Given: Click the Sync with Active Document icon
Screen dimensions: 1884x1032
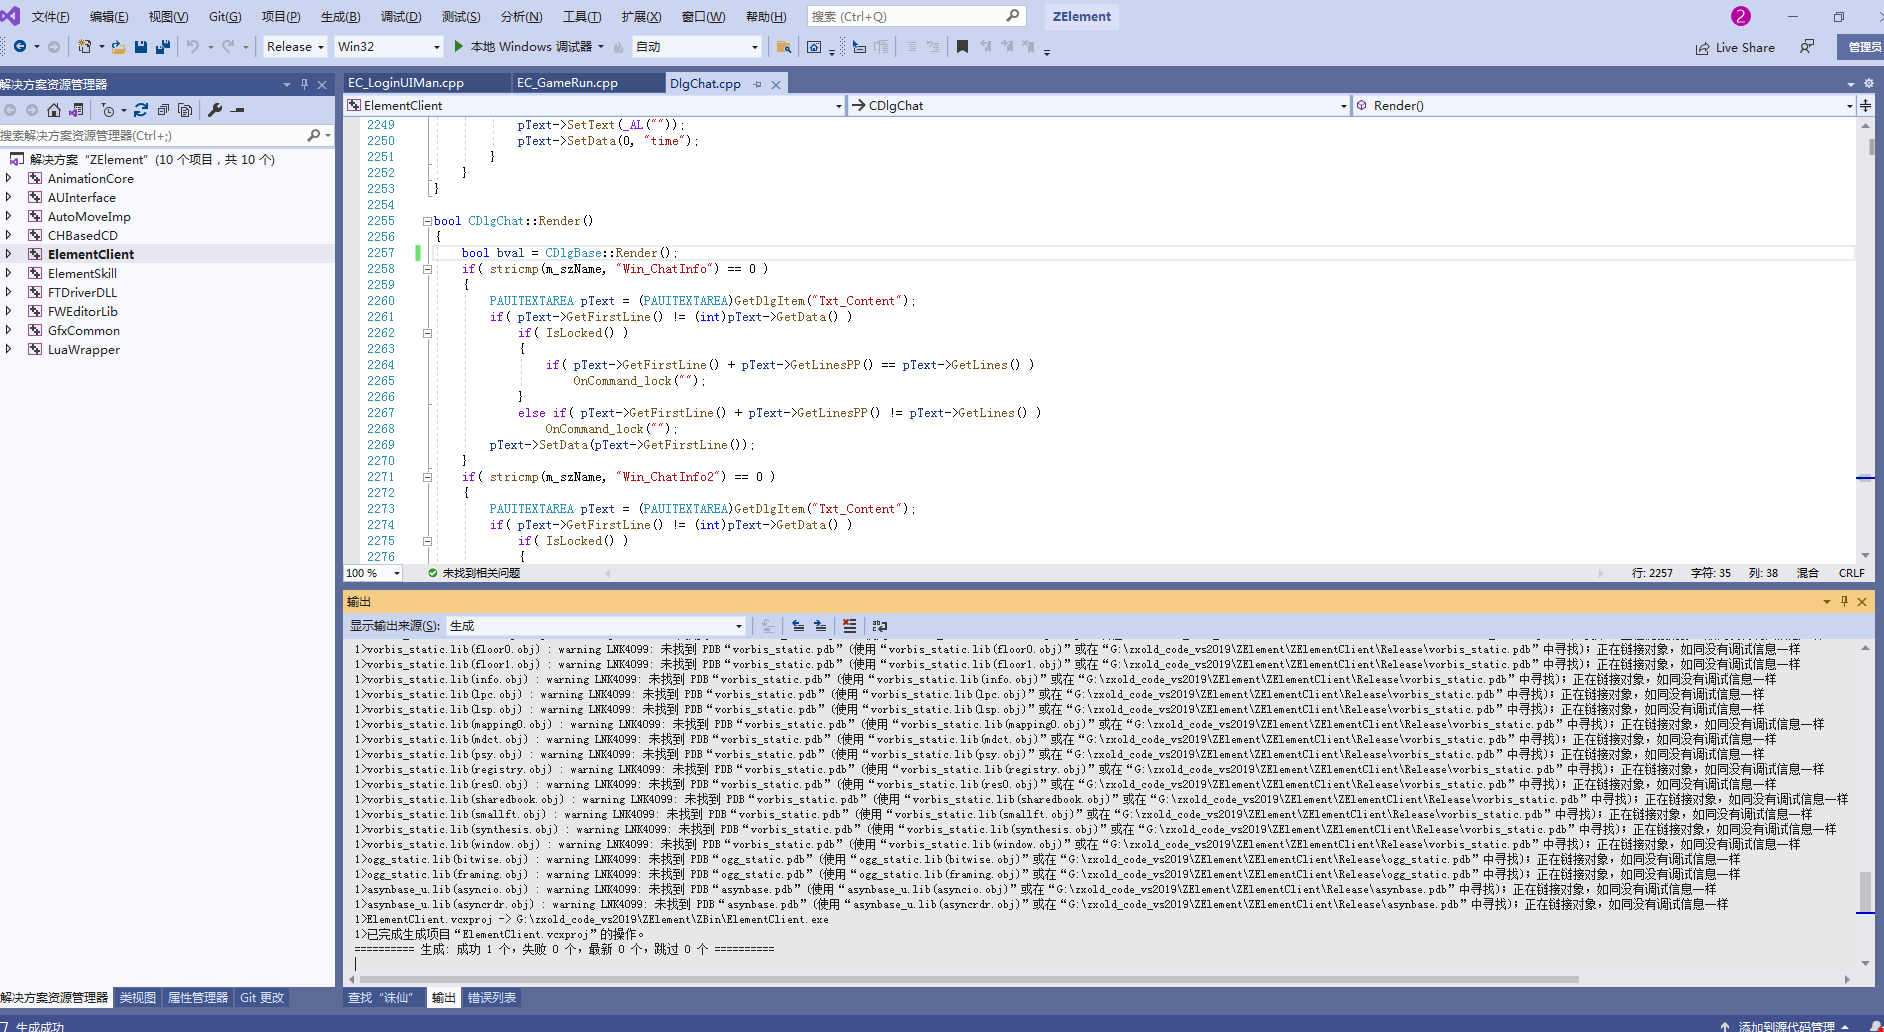Looking at the screenshot, I should [140, 110].
